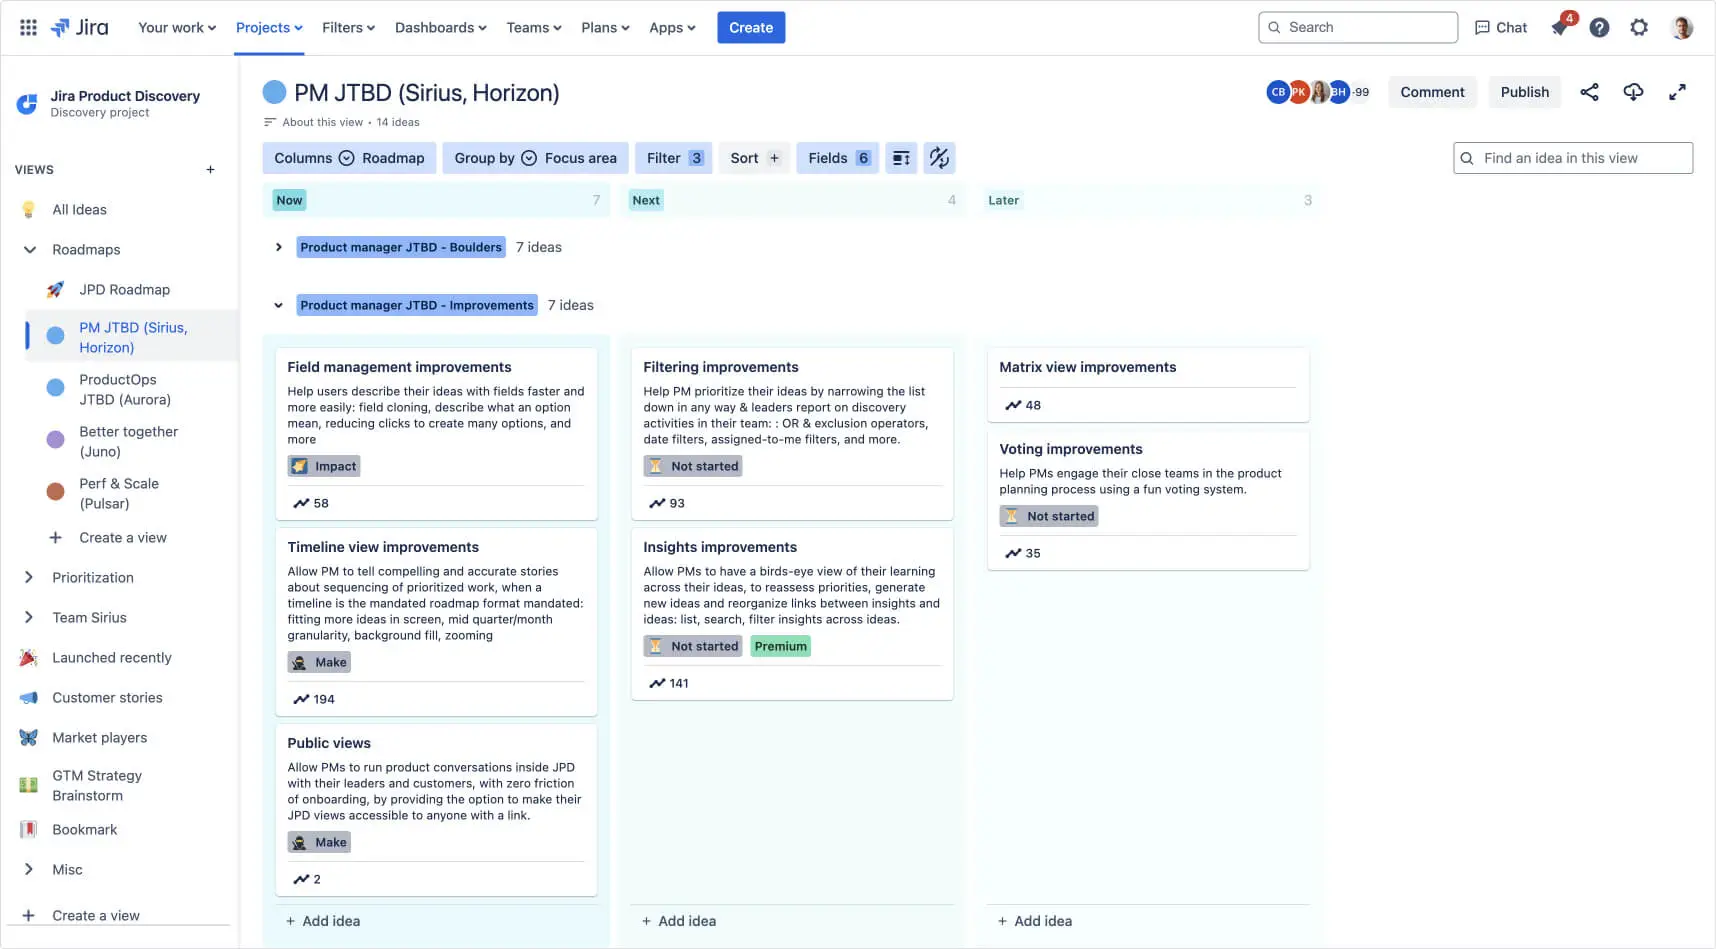Enter fullscreen using the expand arrows icon
Screen dimensions: 1716x949
click(1678, 91)
